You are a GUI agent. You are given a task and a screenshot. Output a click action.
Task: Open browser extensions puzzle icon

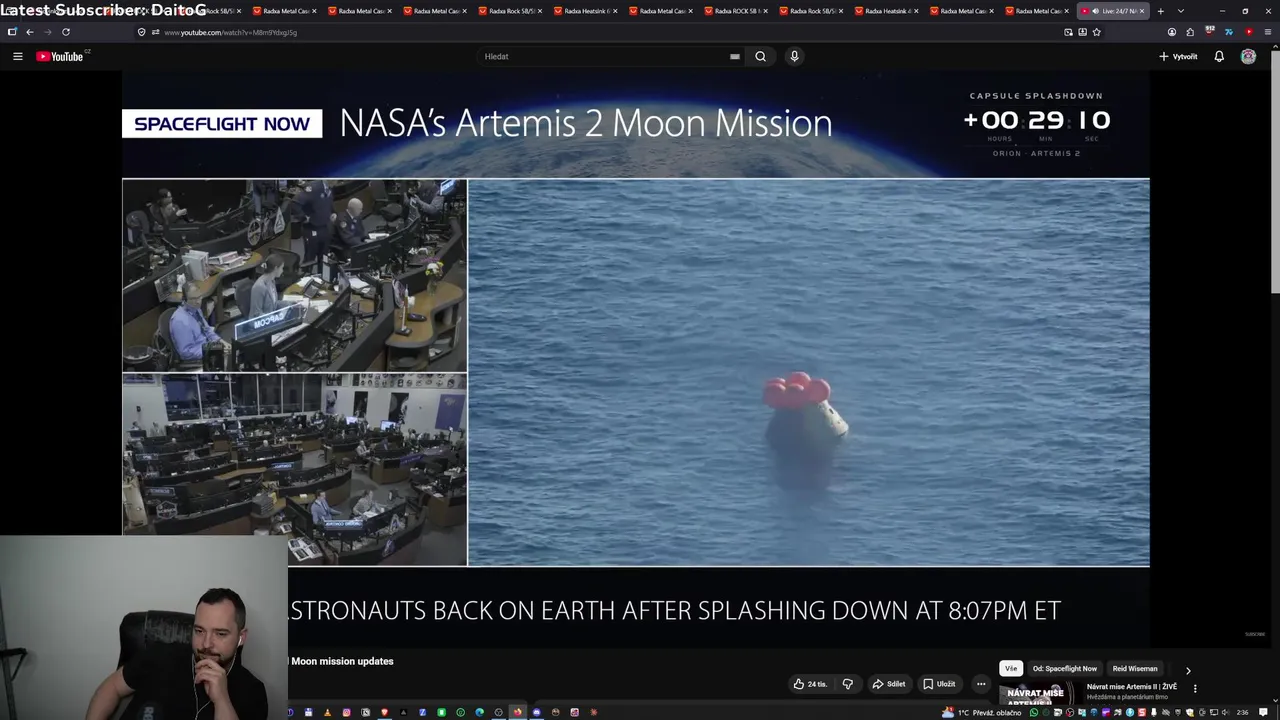(1190, 32)
